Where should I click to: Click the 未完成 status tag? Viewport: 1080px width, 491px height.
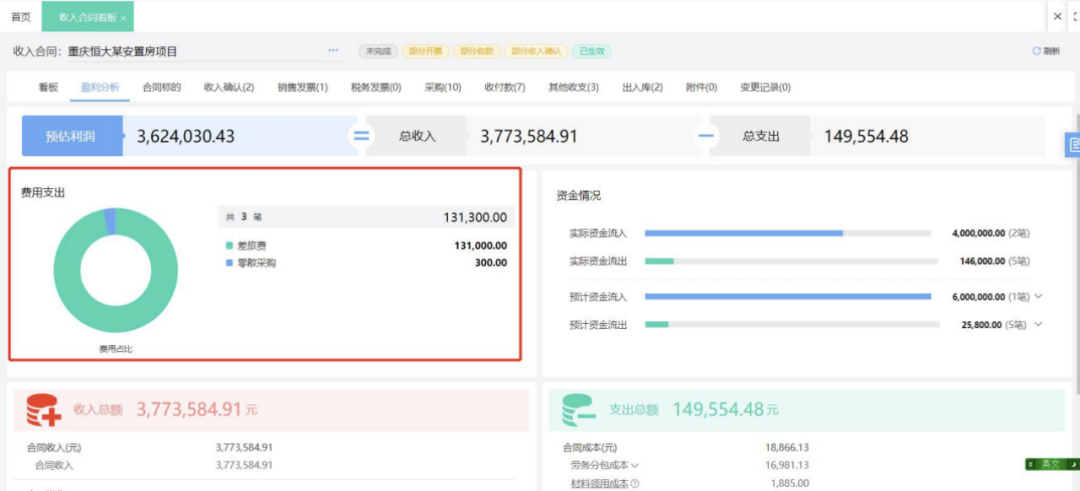pos(378,51)
